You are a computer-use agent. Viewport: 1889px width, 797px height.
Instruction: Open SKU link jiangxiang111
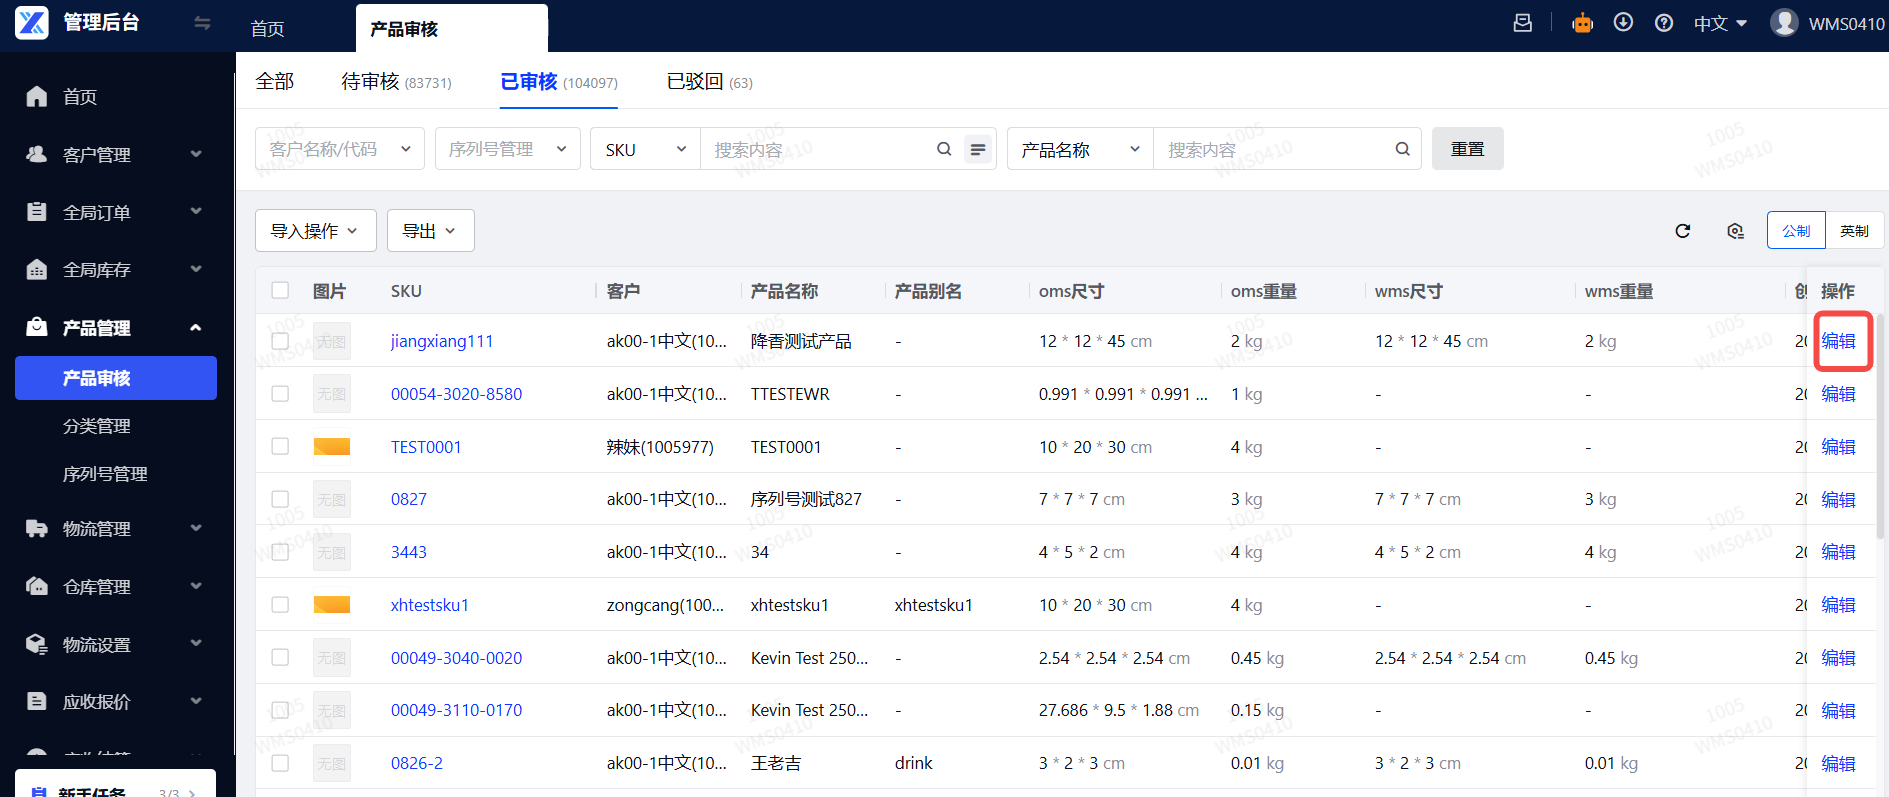click(x=442, y=341)
